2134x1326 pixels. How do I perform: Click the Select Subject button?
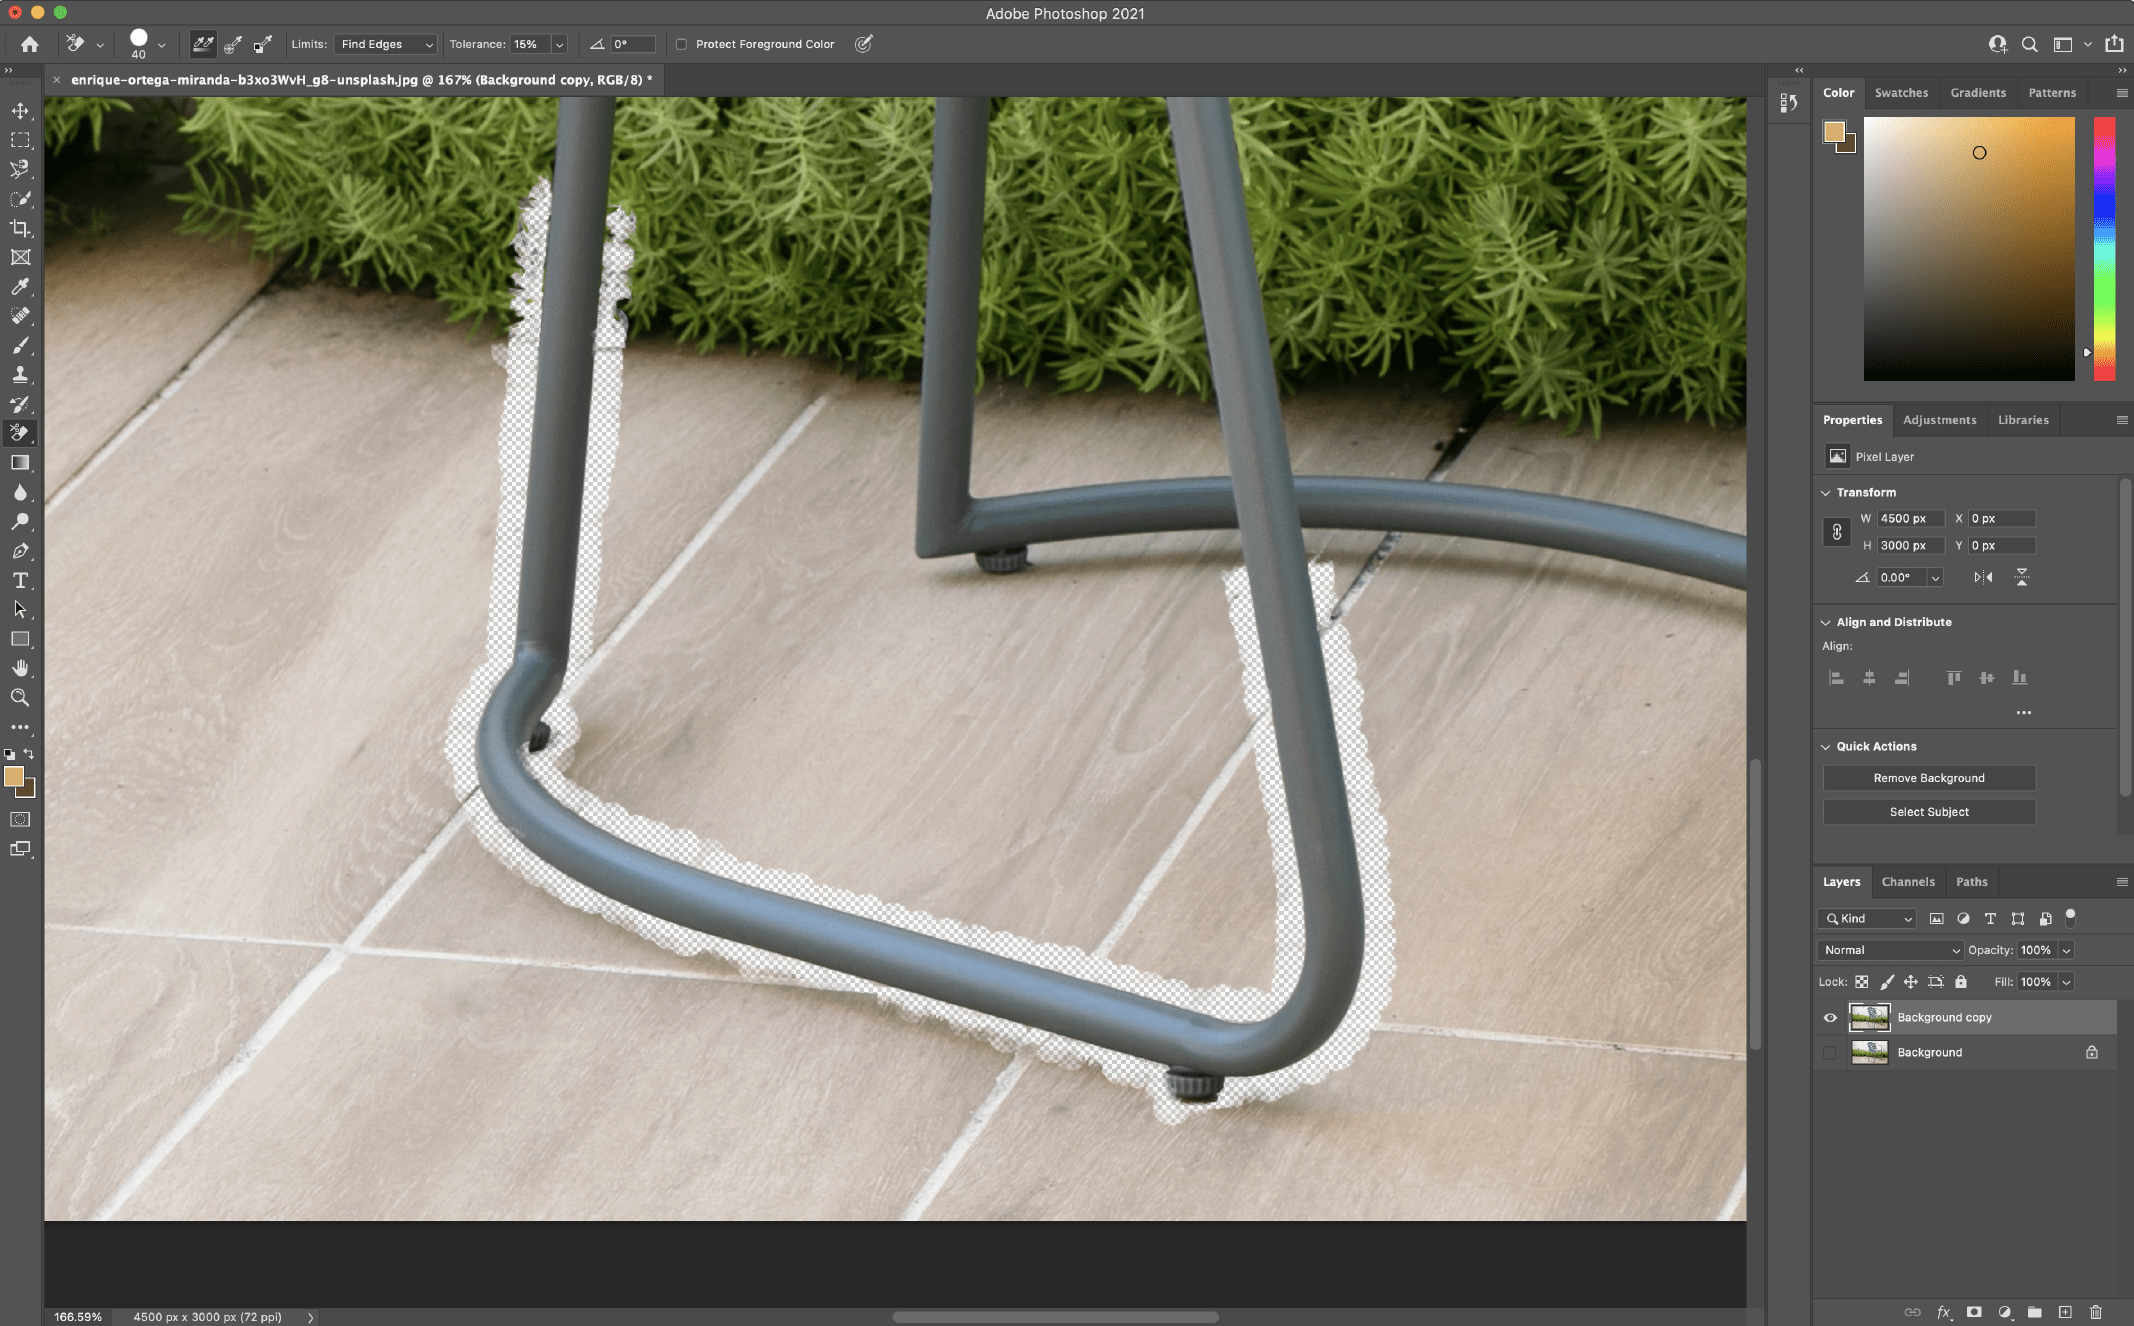click(x=1928, y=811)
